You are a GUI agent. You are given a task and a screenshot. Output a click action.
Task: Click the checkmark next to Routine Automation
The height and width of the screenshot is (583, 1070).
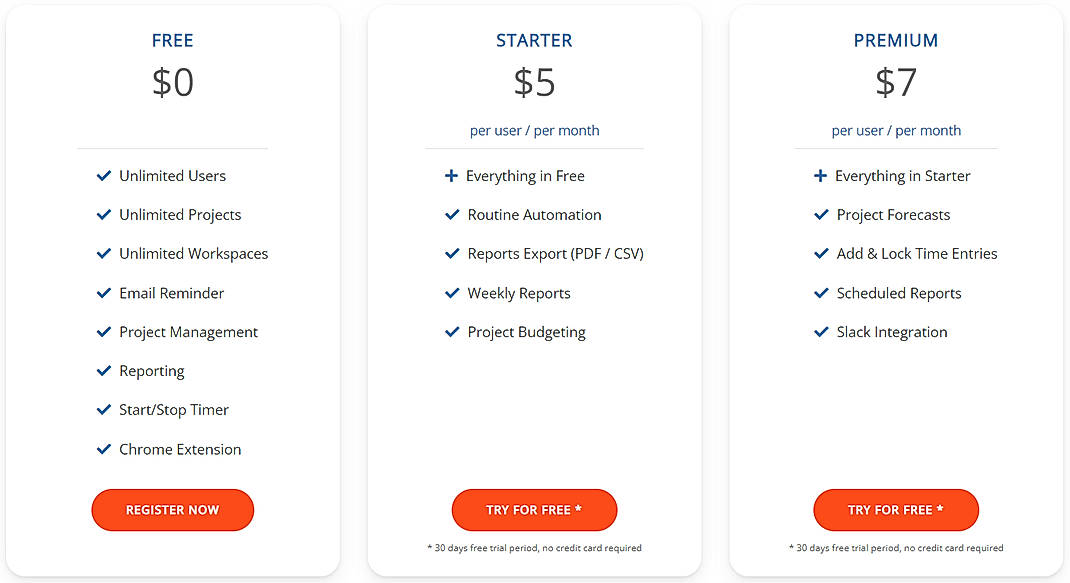(x=452, y=214)
